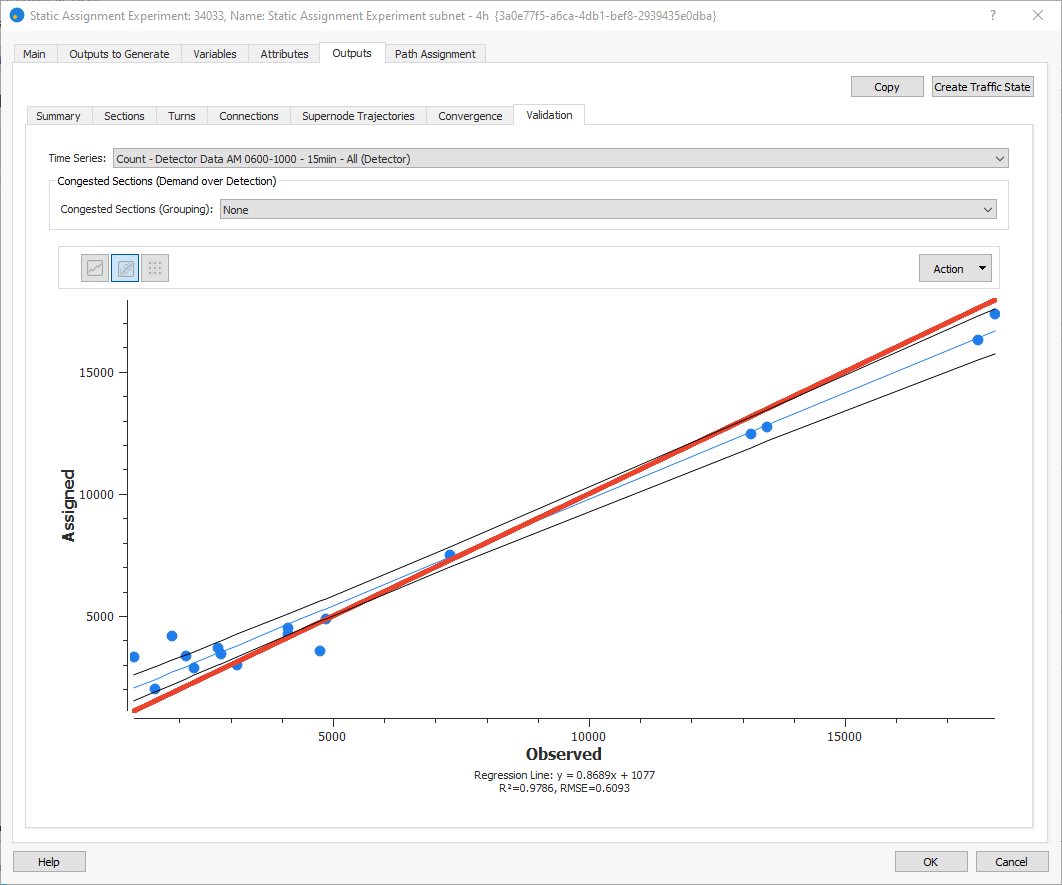Click the Help button

click(49, 862)
